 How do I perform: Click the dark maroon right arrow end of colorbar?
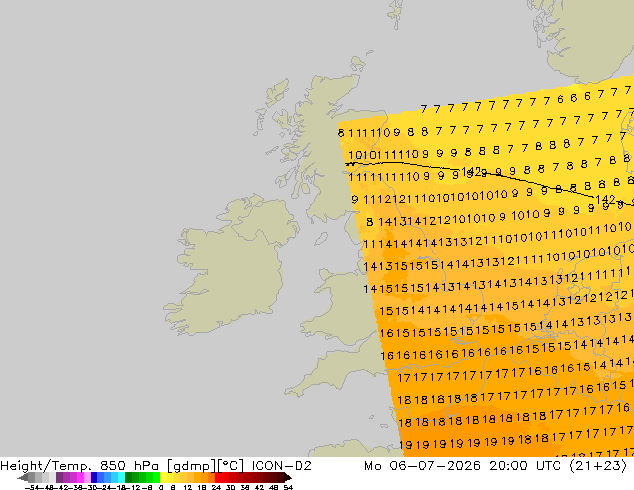[288, 477]
